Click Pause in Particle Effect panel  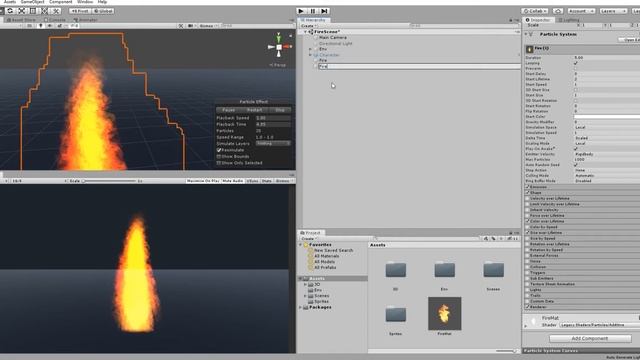tap(229, 110)
